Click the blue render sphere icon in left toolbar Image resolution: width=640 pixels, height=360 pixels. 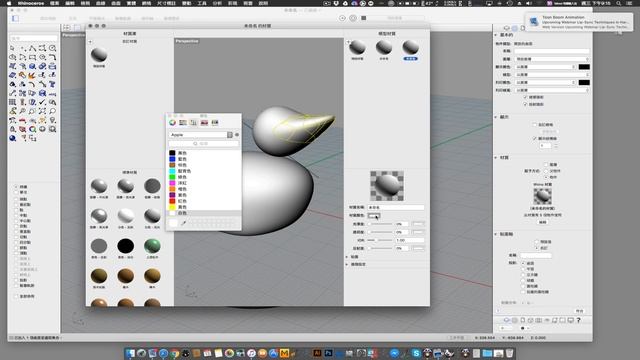click(13, 138)
